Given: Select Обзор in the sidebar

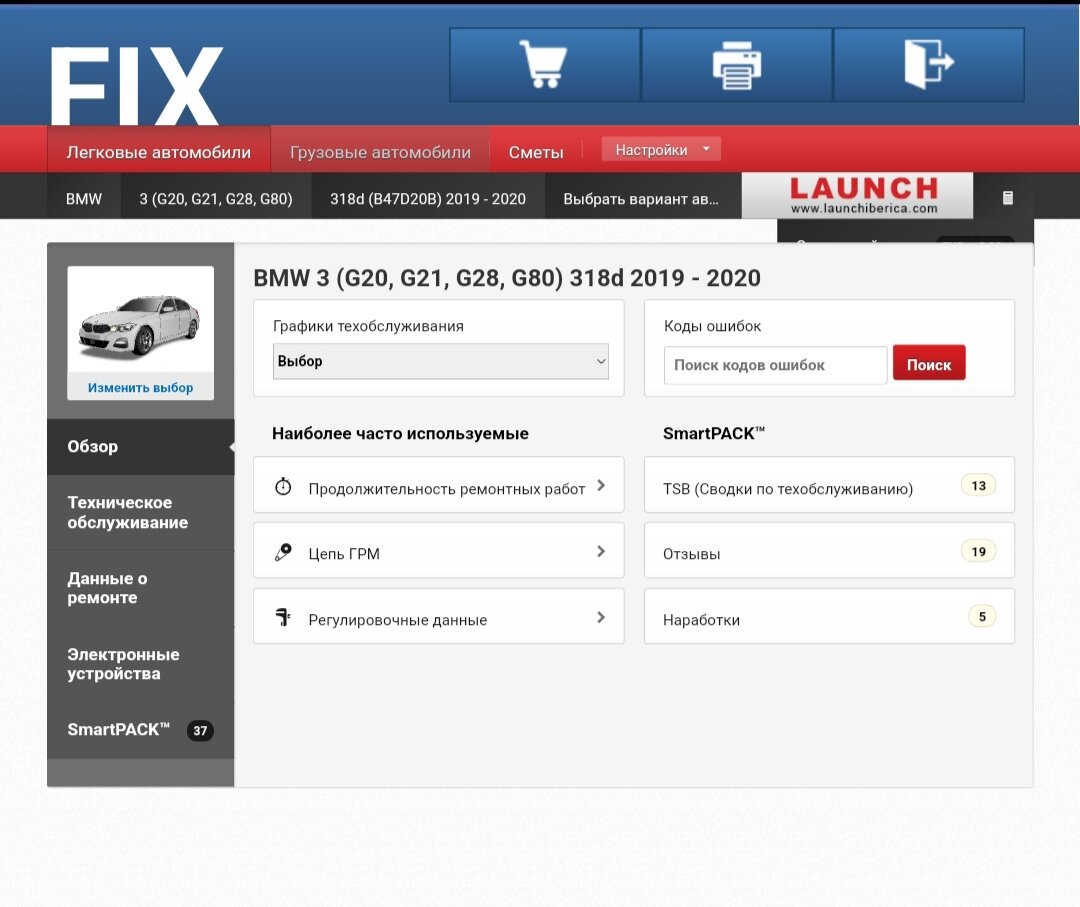Looking at the screenshot, I should pyautogui.click(x=141, y=446).
